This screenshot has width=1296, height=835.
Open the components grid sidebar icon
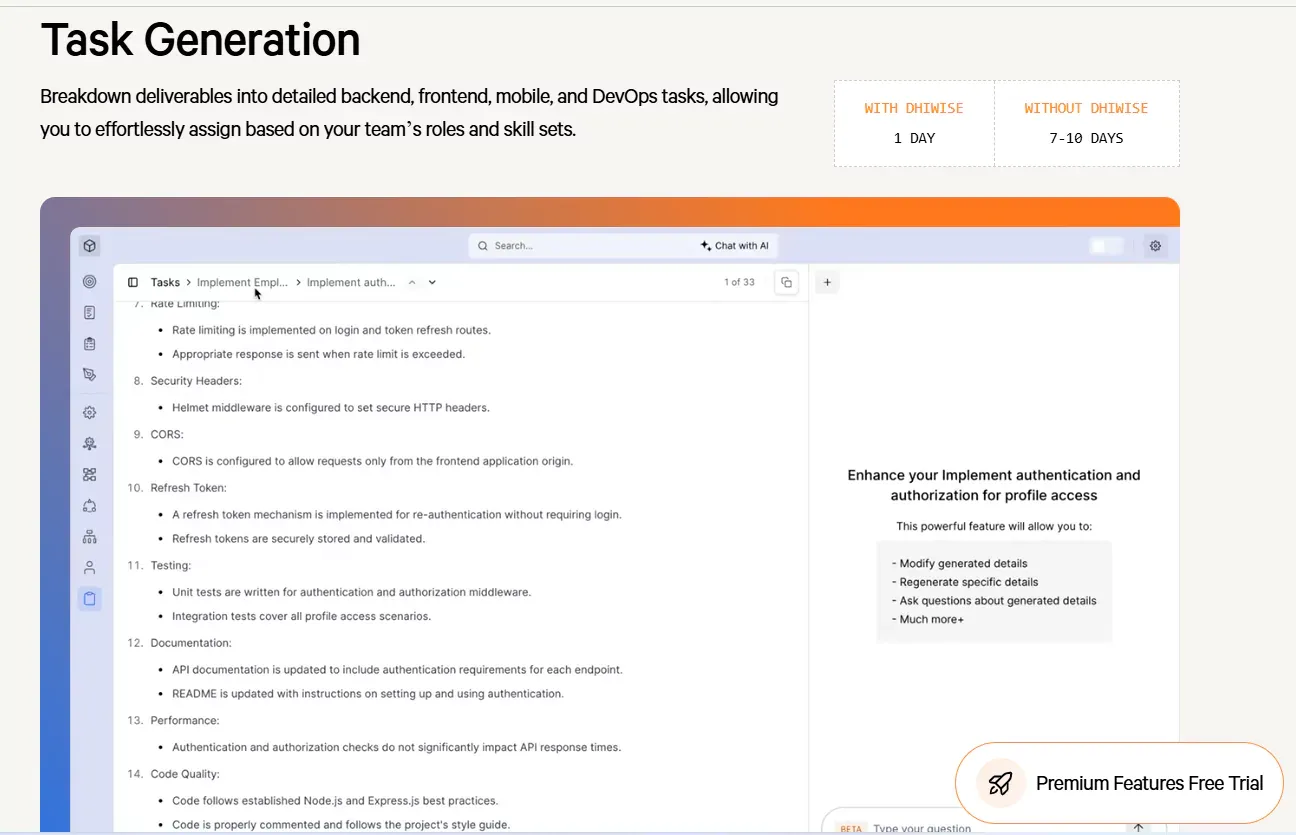pyautogui.click(x=90, y=474)
